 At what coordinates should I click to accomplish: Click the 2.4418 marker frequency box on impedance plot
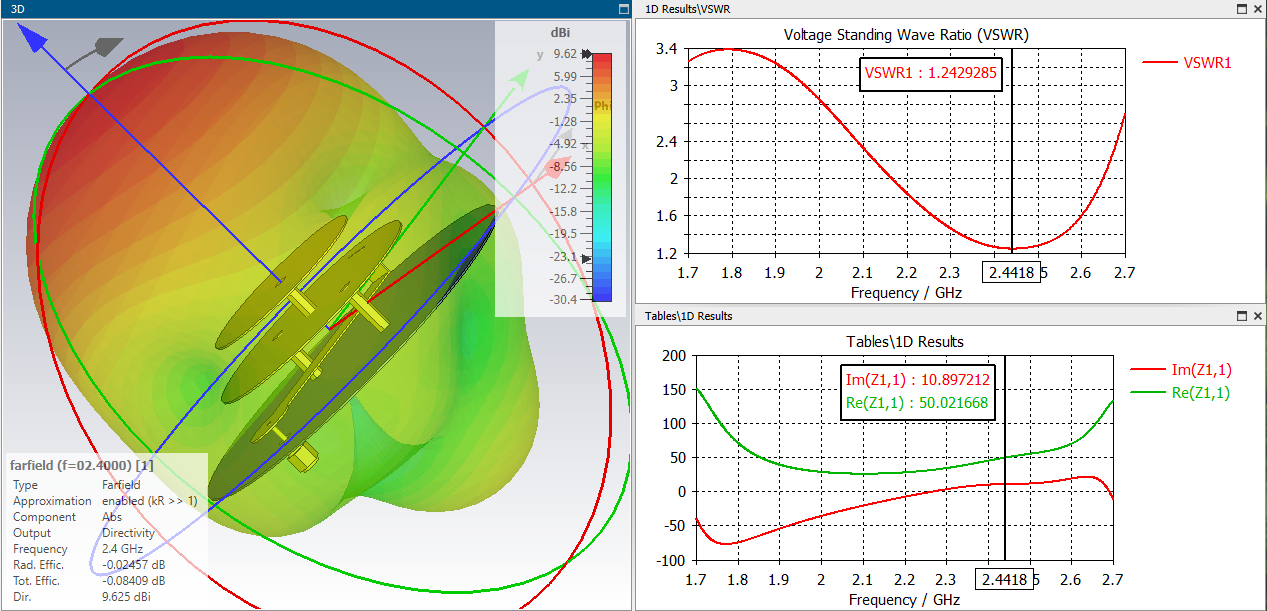click(1004, 580)
